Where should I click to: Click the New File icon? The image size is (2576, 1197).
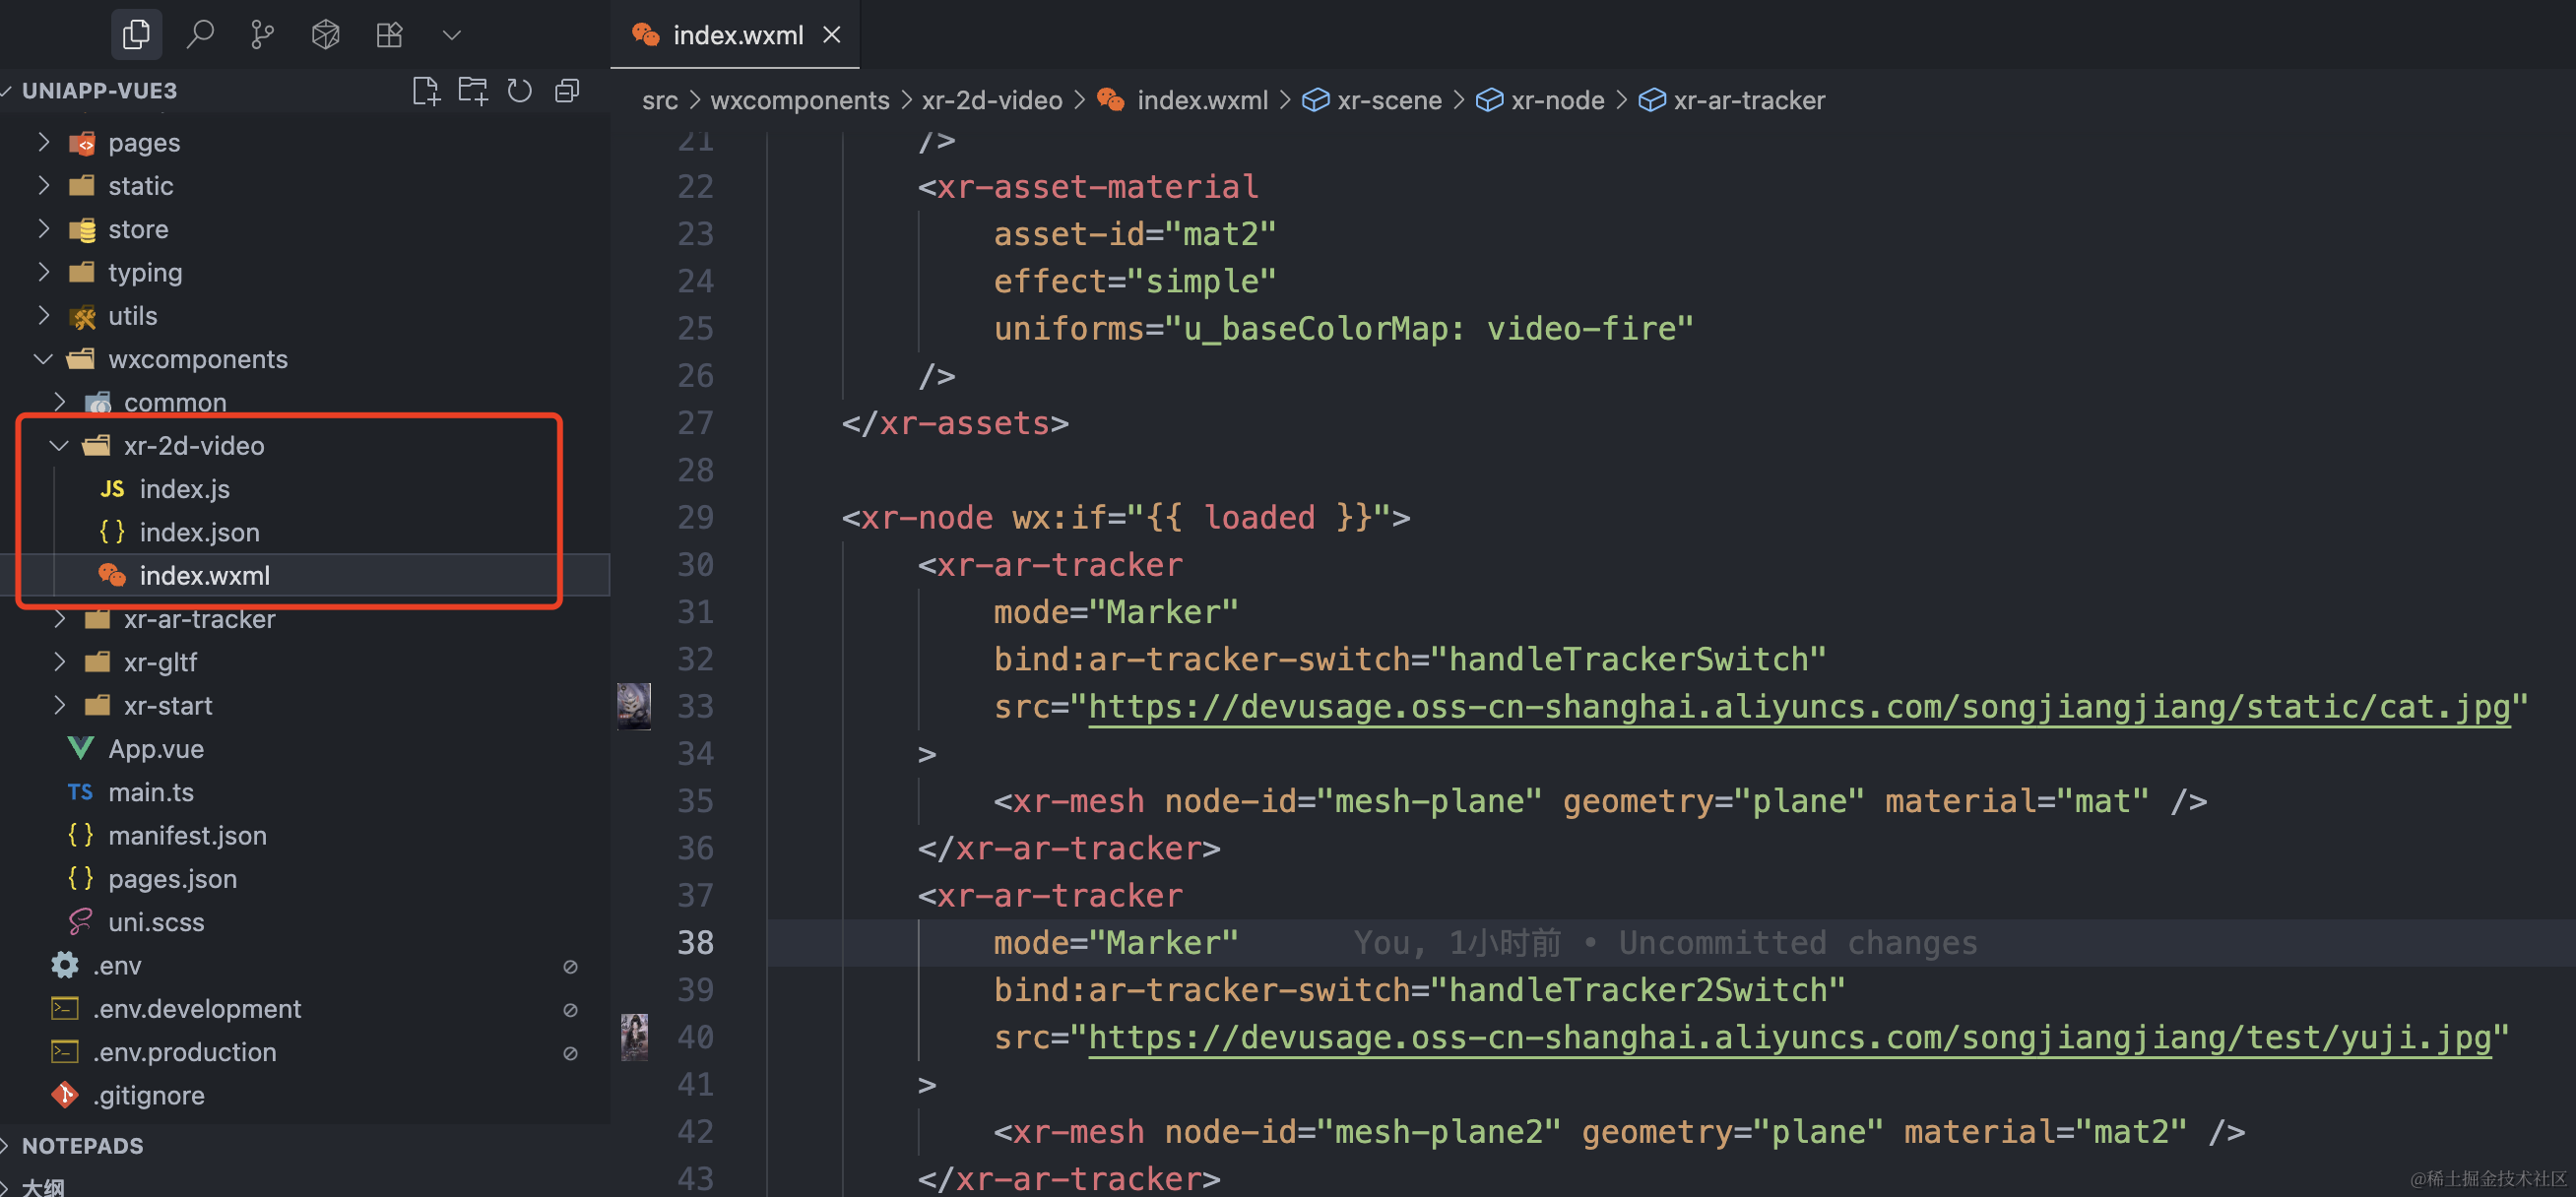pyautogui.click(x=426, y=91)
